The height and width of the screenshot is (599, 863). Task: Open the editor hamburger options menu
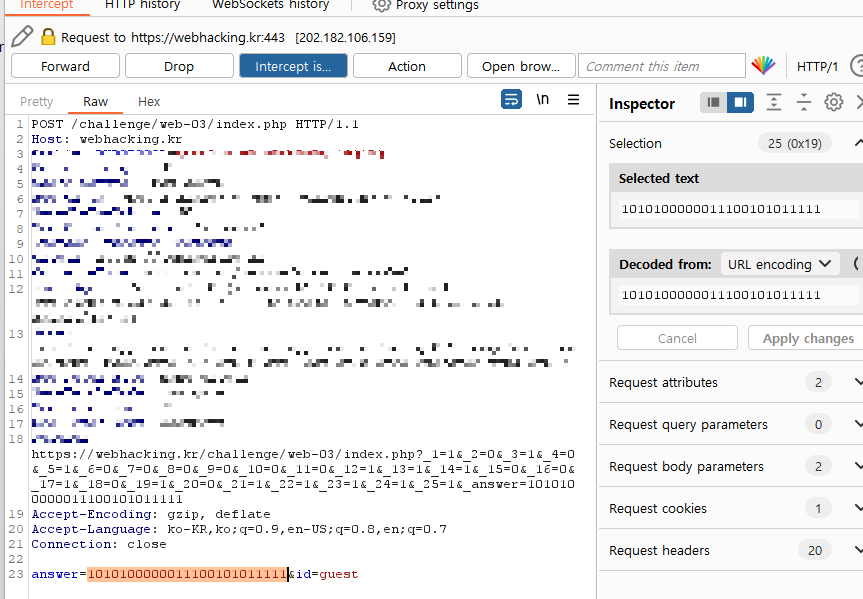[x=573, y=100]
